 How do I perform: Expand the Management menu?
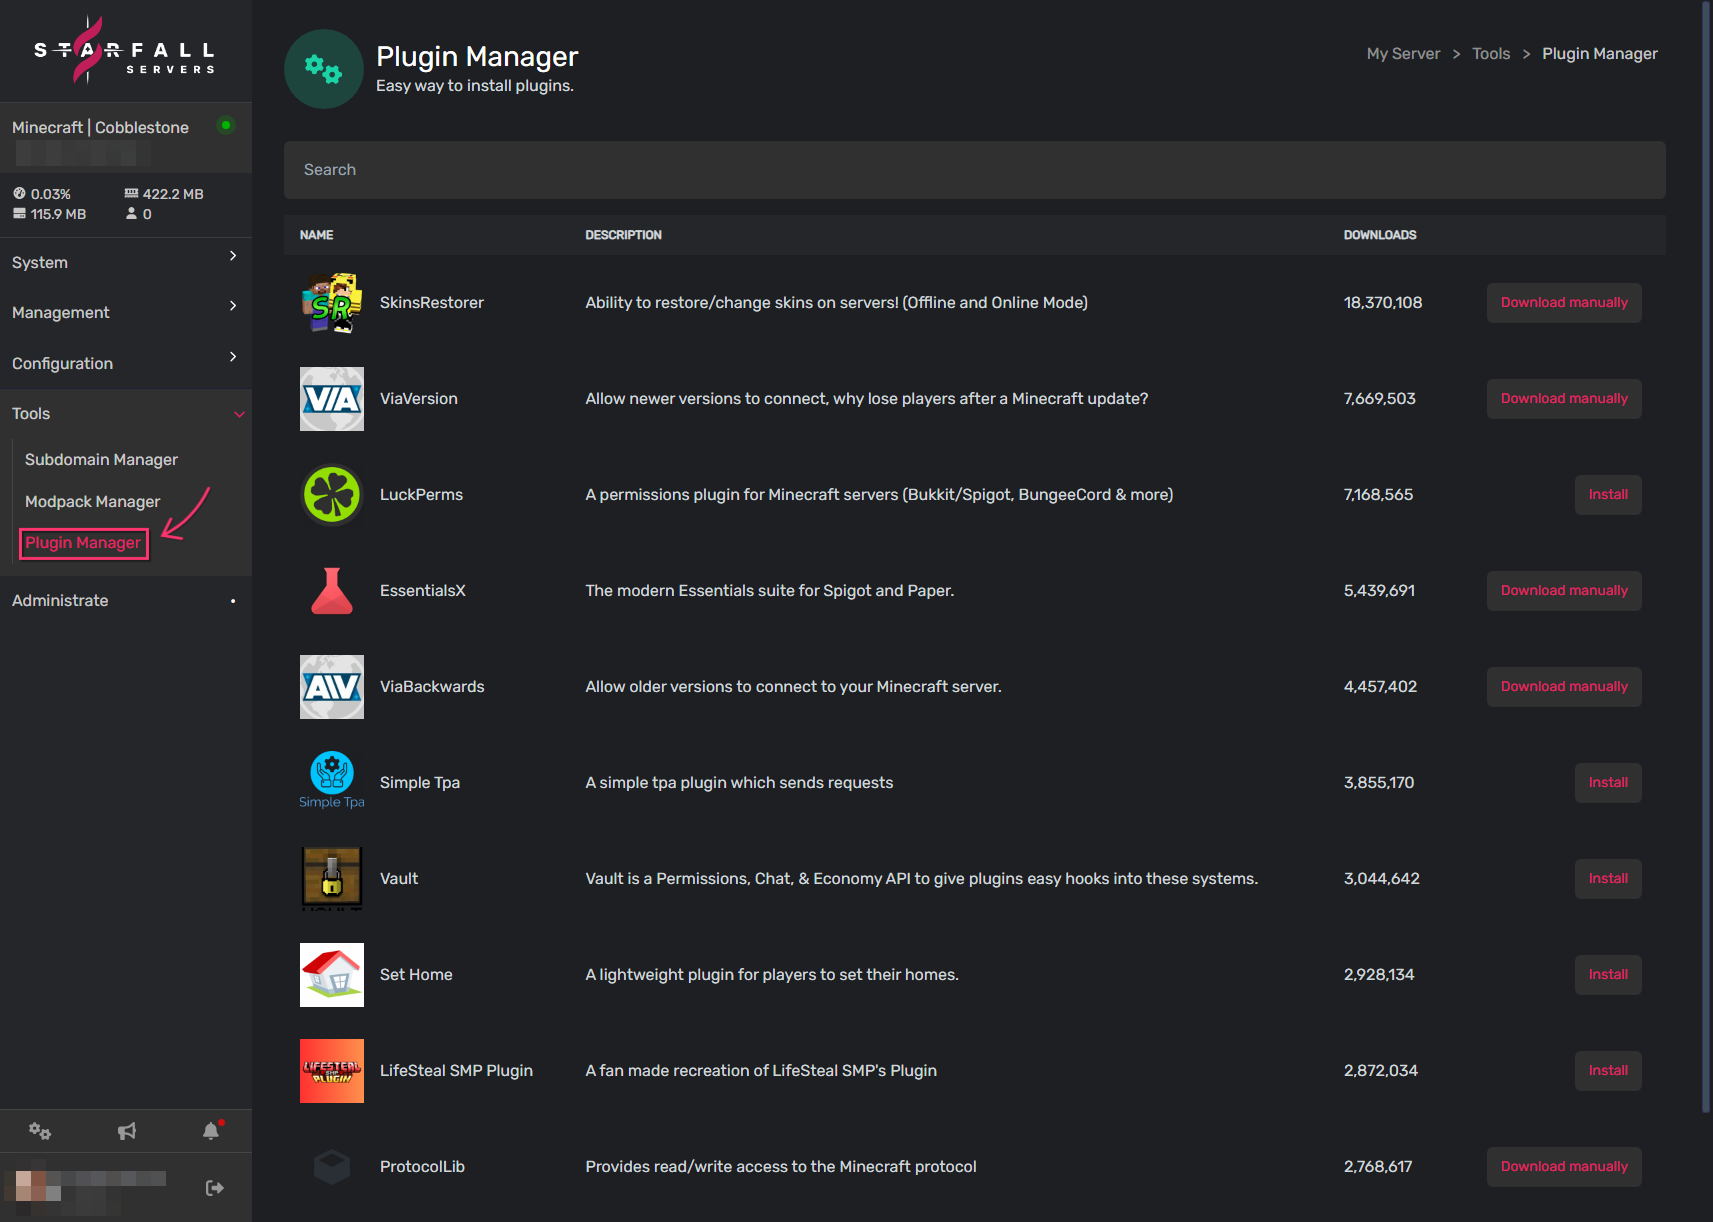click(x=125, y=312)
